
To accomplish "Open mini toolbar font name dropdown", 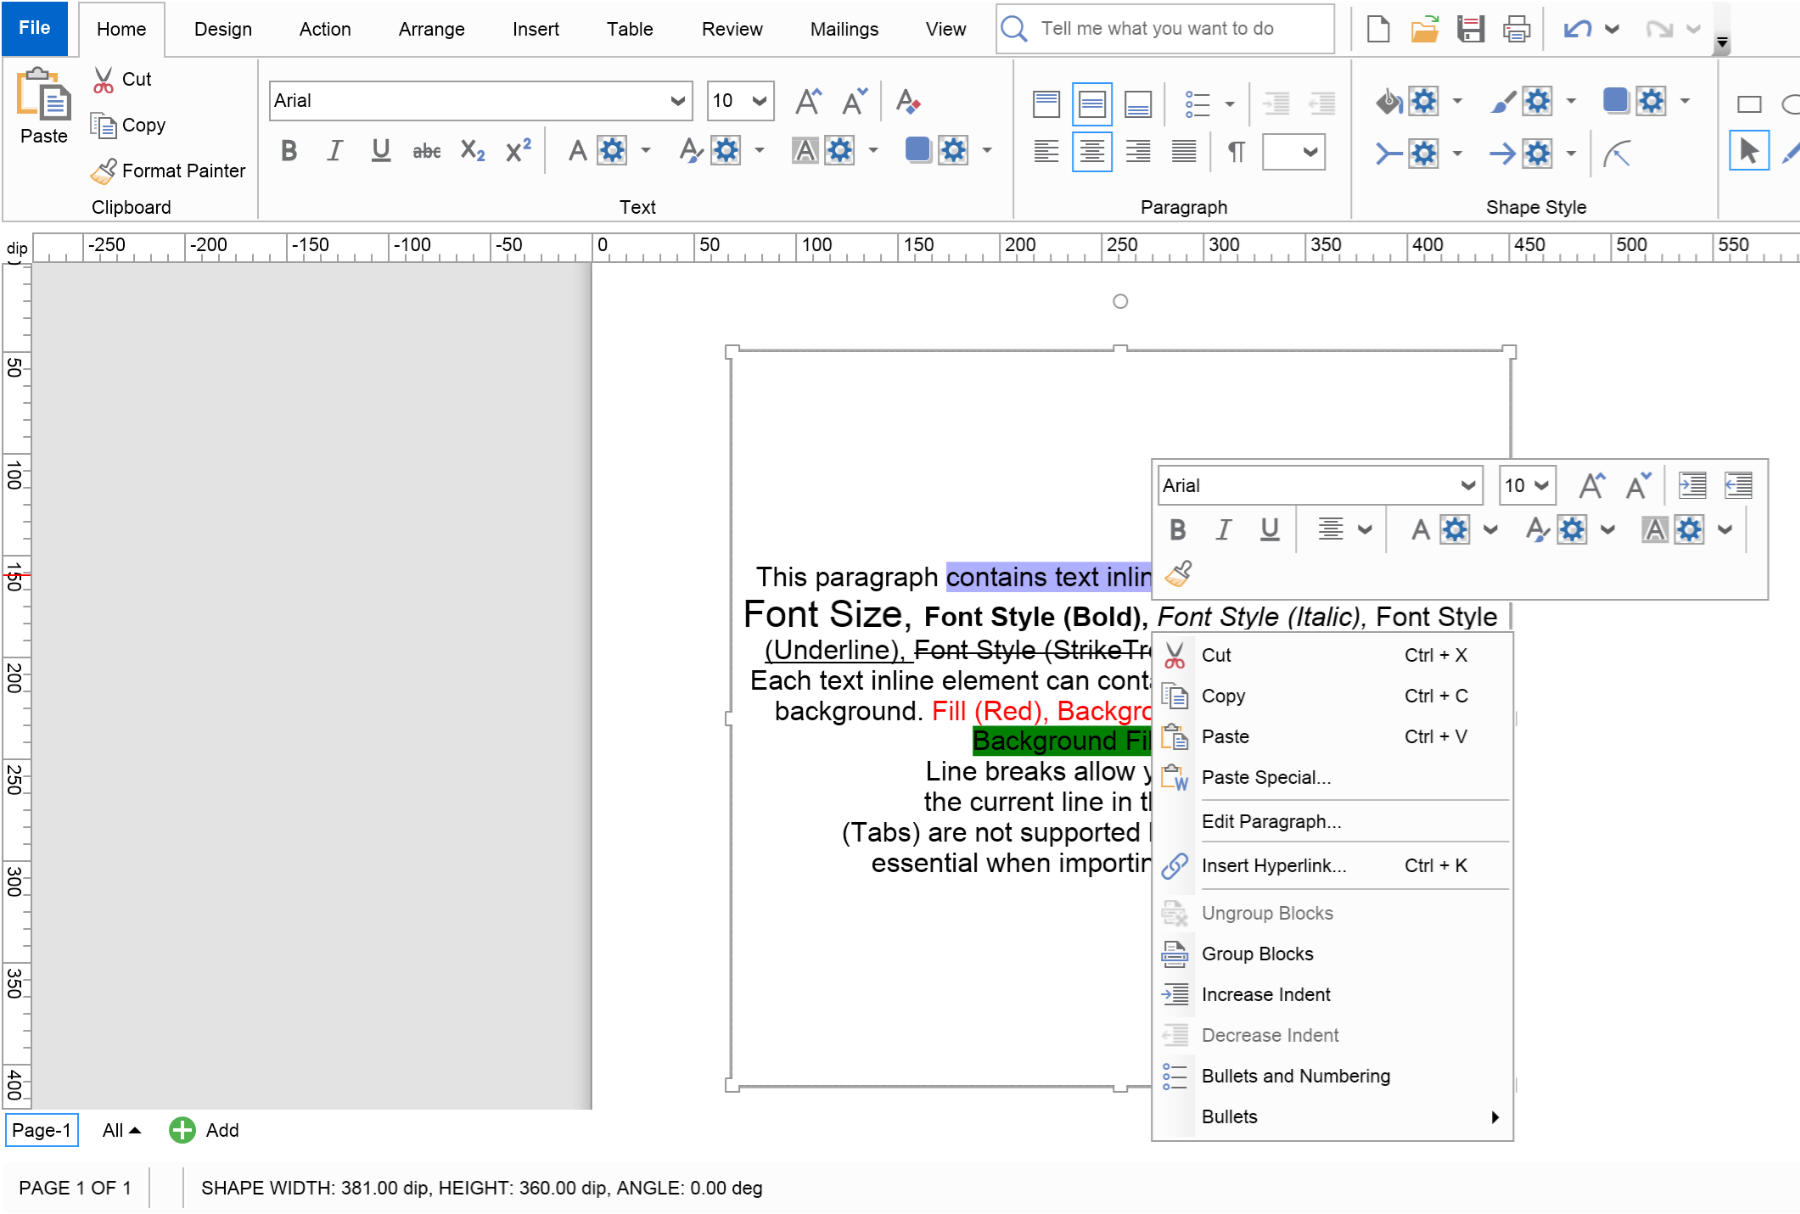I will (x=1468, y=486).
